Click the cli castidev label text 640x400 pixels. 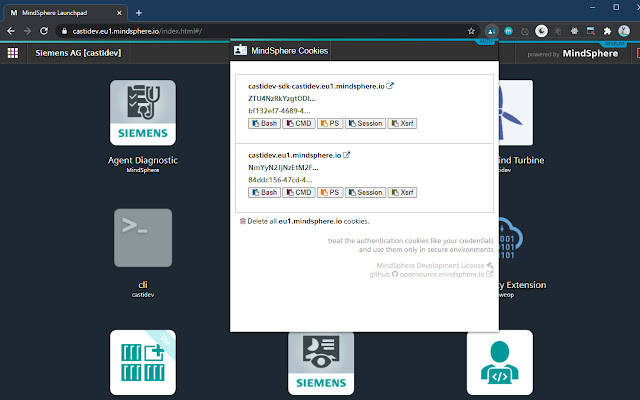tap(143, 289)
